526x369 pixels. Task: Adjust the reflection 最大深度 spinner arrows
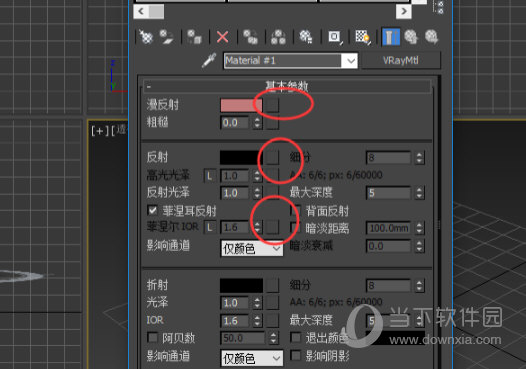point(419,193)
